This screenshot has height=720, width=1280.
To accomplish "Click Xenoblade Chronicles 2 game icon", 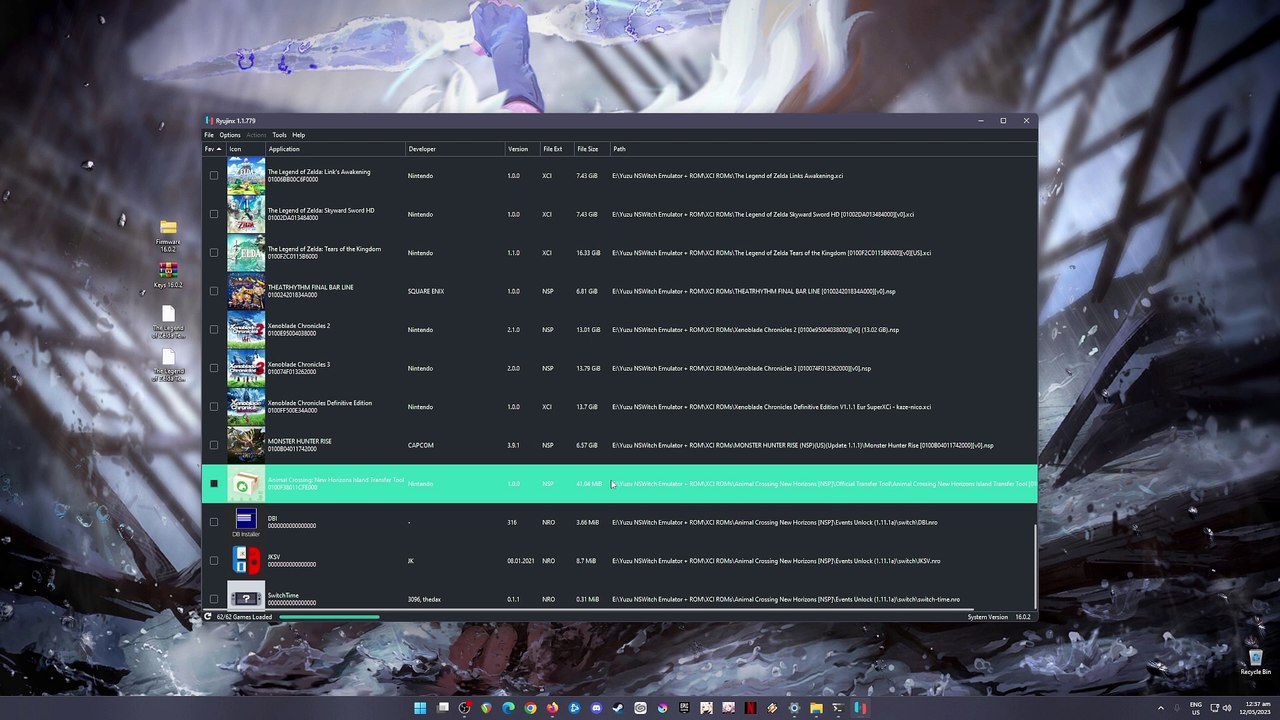I will 246,330.
